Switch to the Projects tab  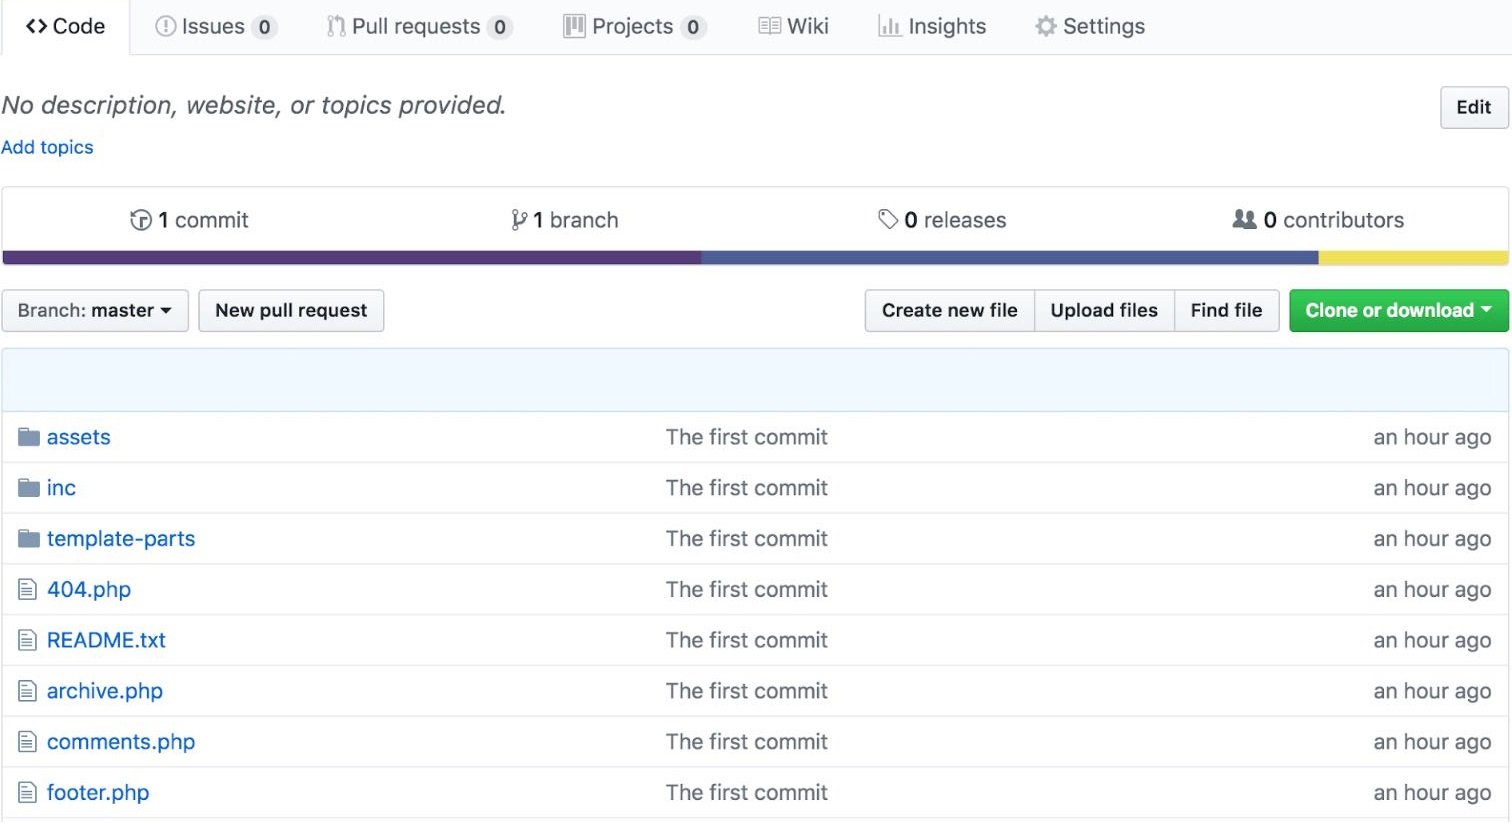(x=634, y=26)
